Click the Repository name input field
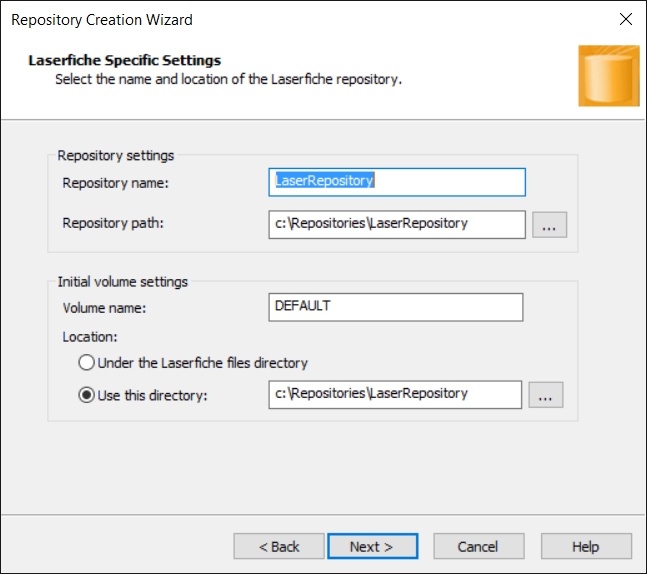647x574 pixels. point(397,182)
